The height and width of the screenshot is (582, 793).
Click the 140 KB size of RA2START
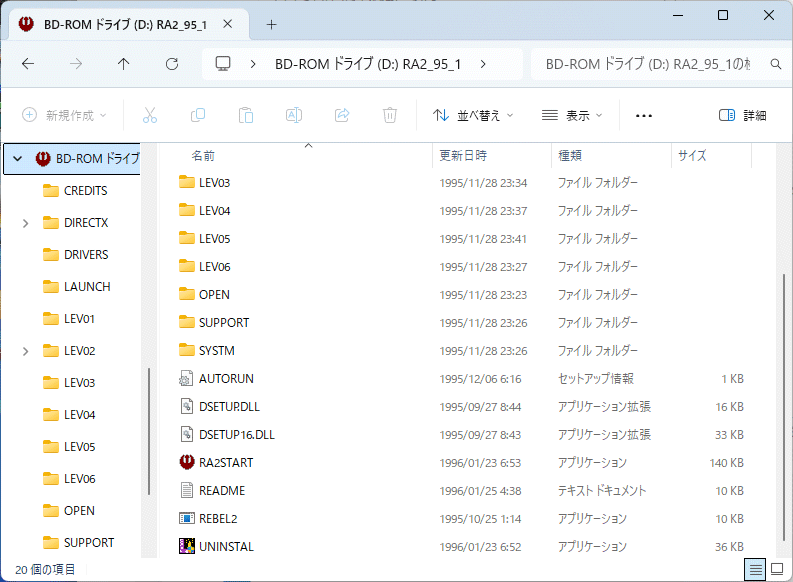pyautogui.click(x=726, y=463)
